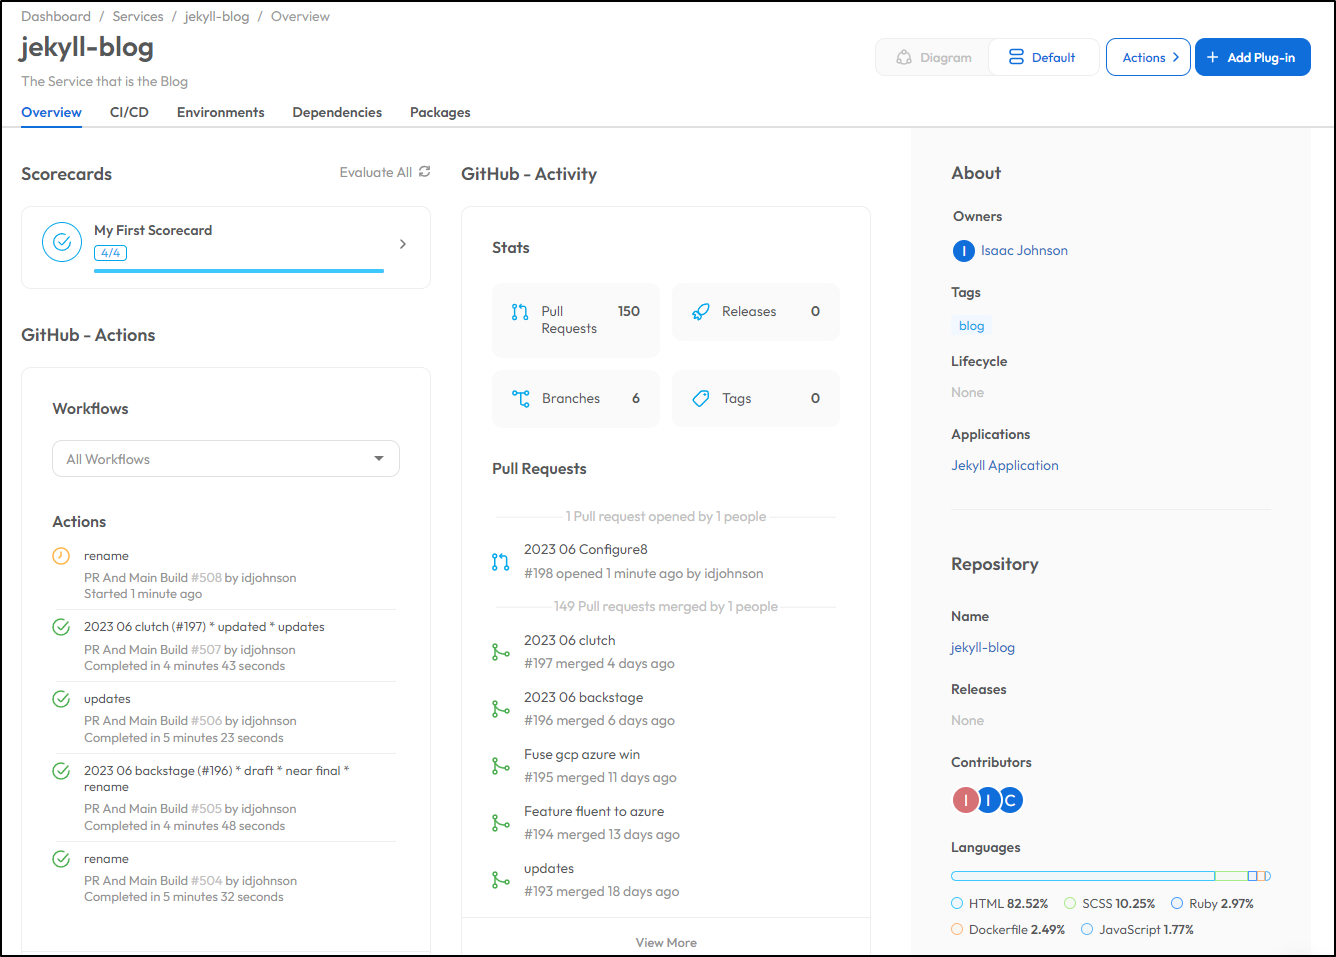Click the Pull Requests stat icon
1336x957 pixels.
pos(520,312)
